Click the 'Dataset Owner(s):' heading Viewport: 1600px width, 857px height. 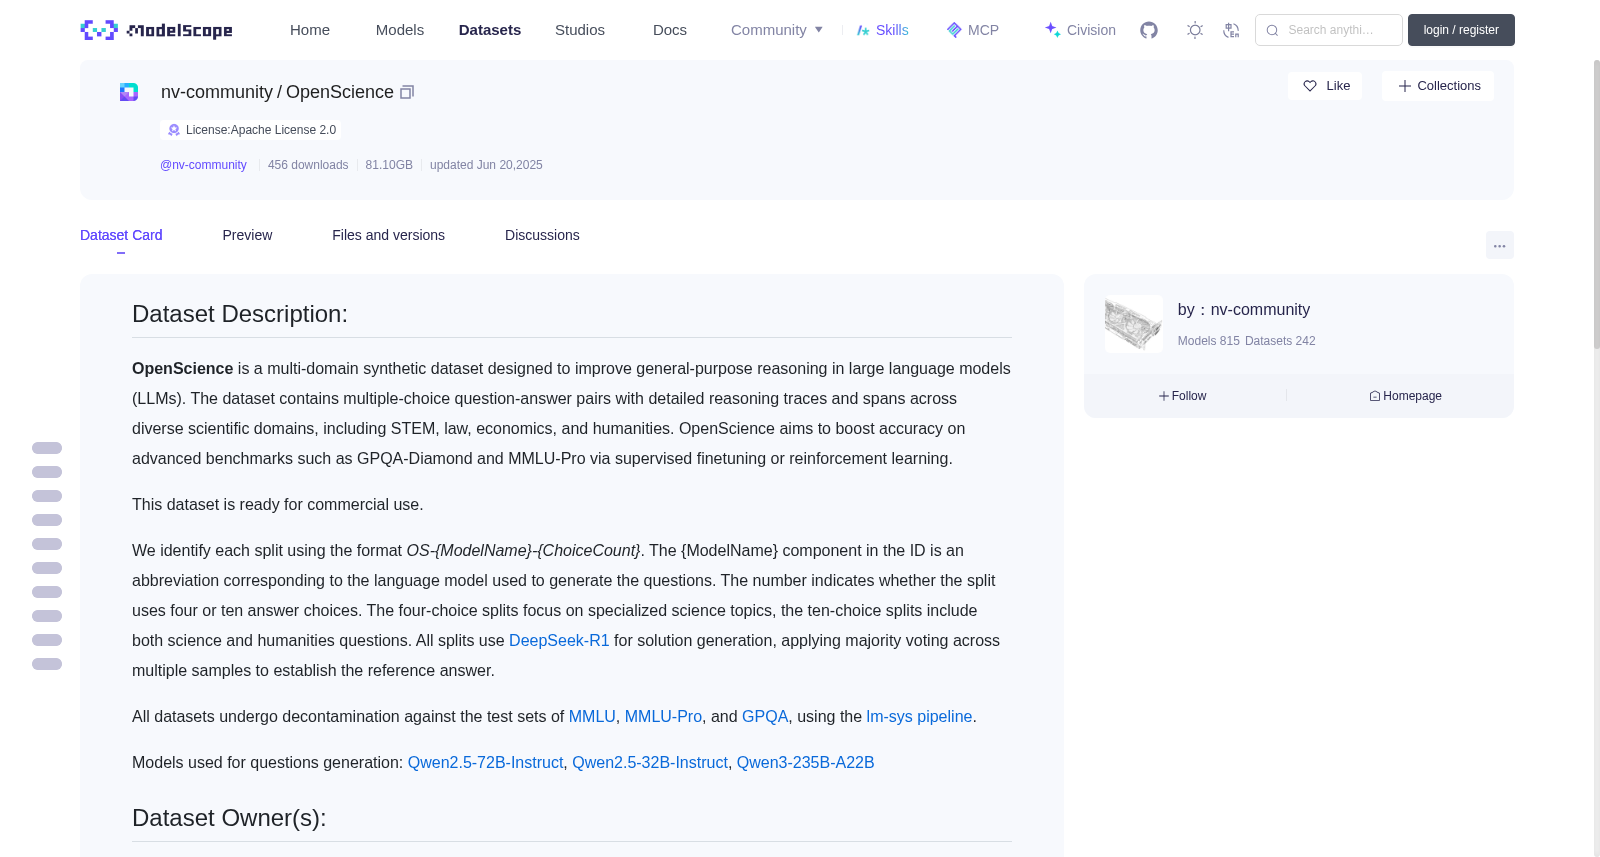click(x=229, y=818)
